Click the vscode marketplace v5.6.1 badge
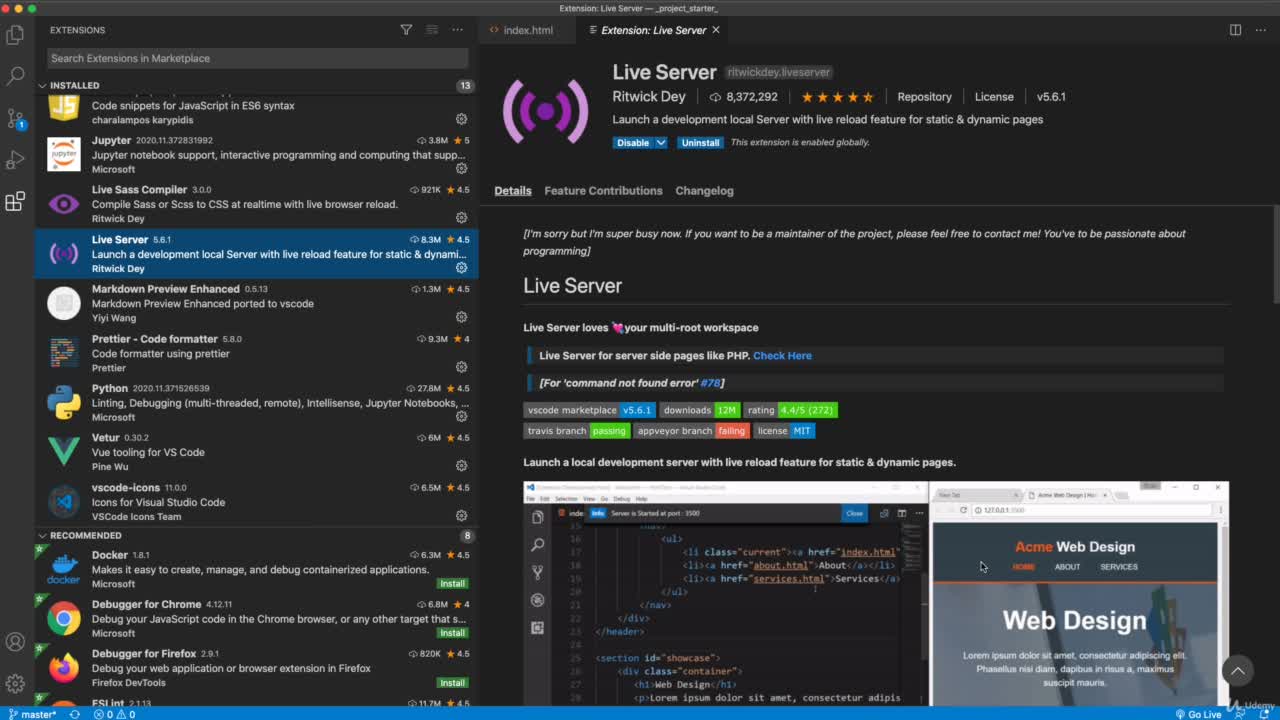1280x720 pixels. (x=589, y=410)
